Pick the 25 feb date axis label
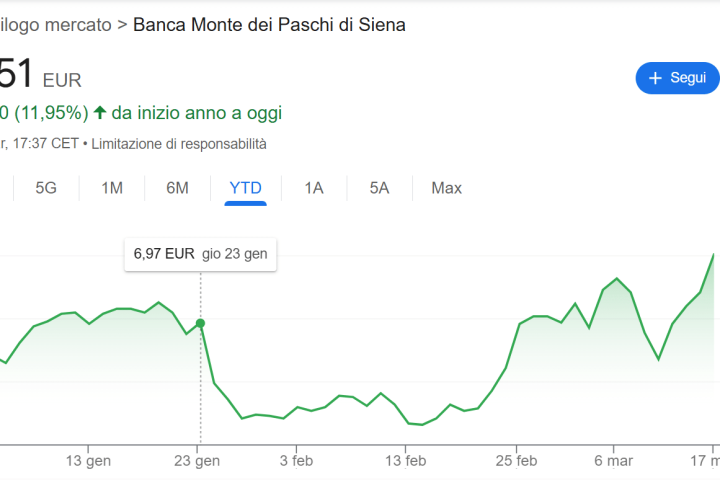The height and width of the screenshot is (480, 720). pos(515,461)
